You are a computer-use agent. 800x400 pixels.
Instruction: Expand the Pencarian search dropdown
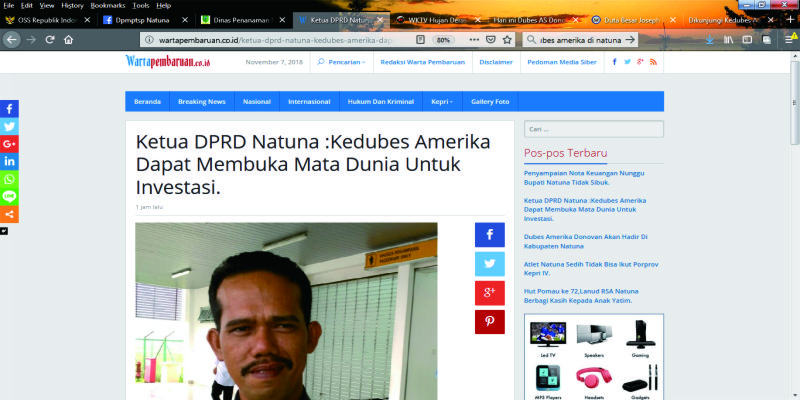click(341, 62)
